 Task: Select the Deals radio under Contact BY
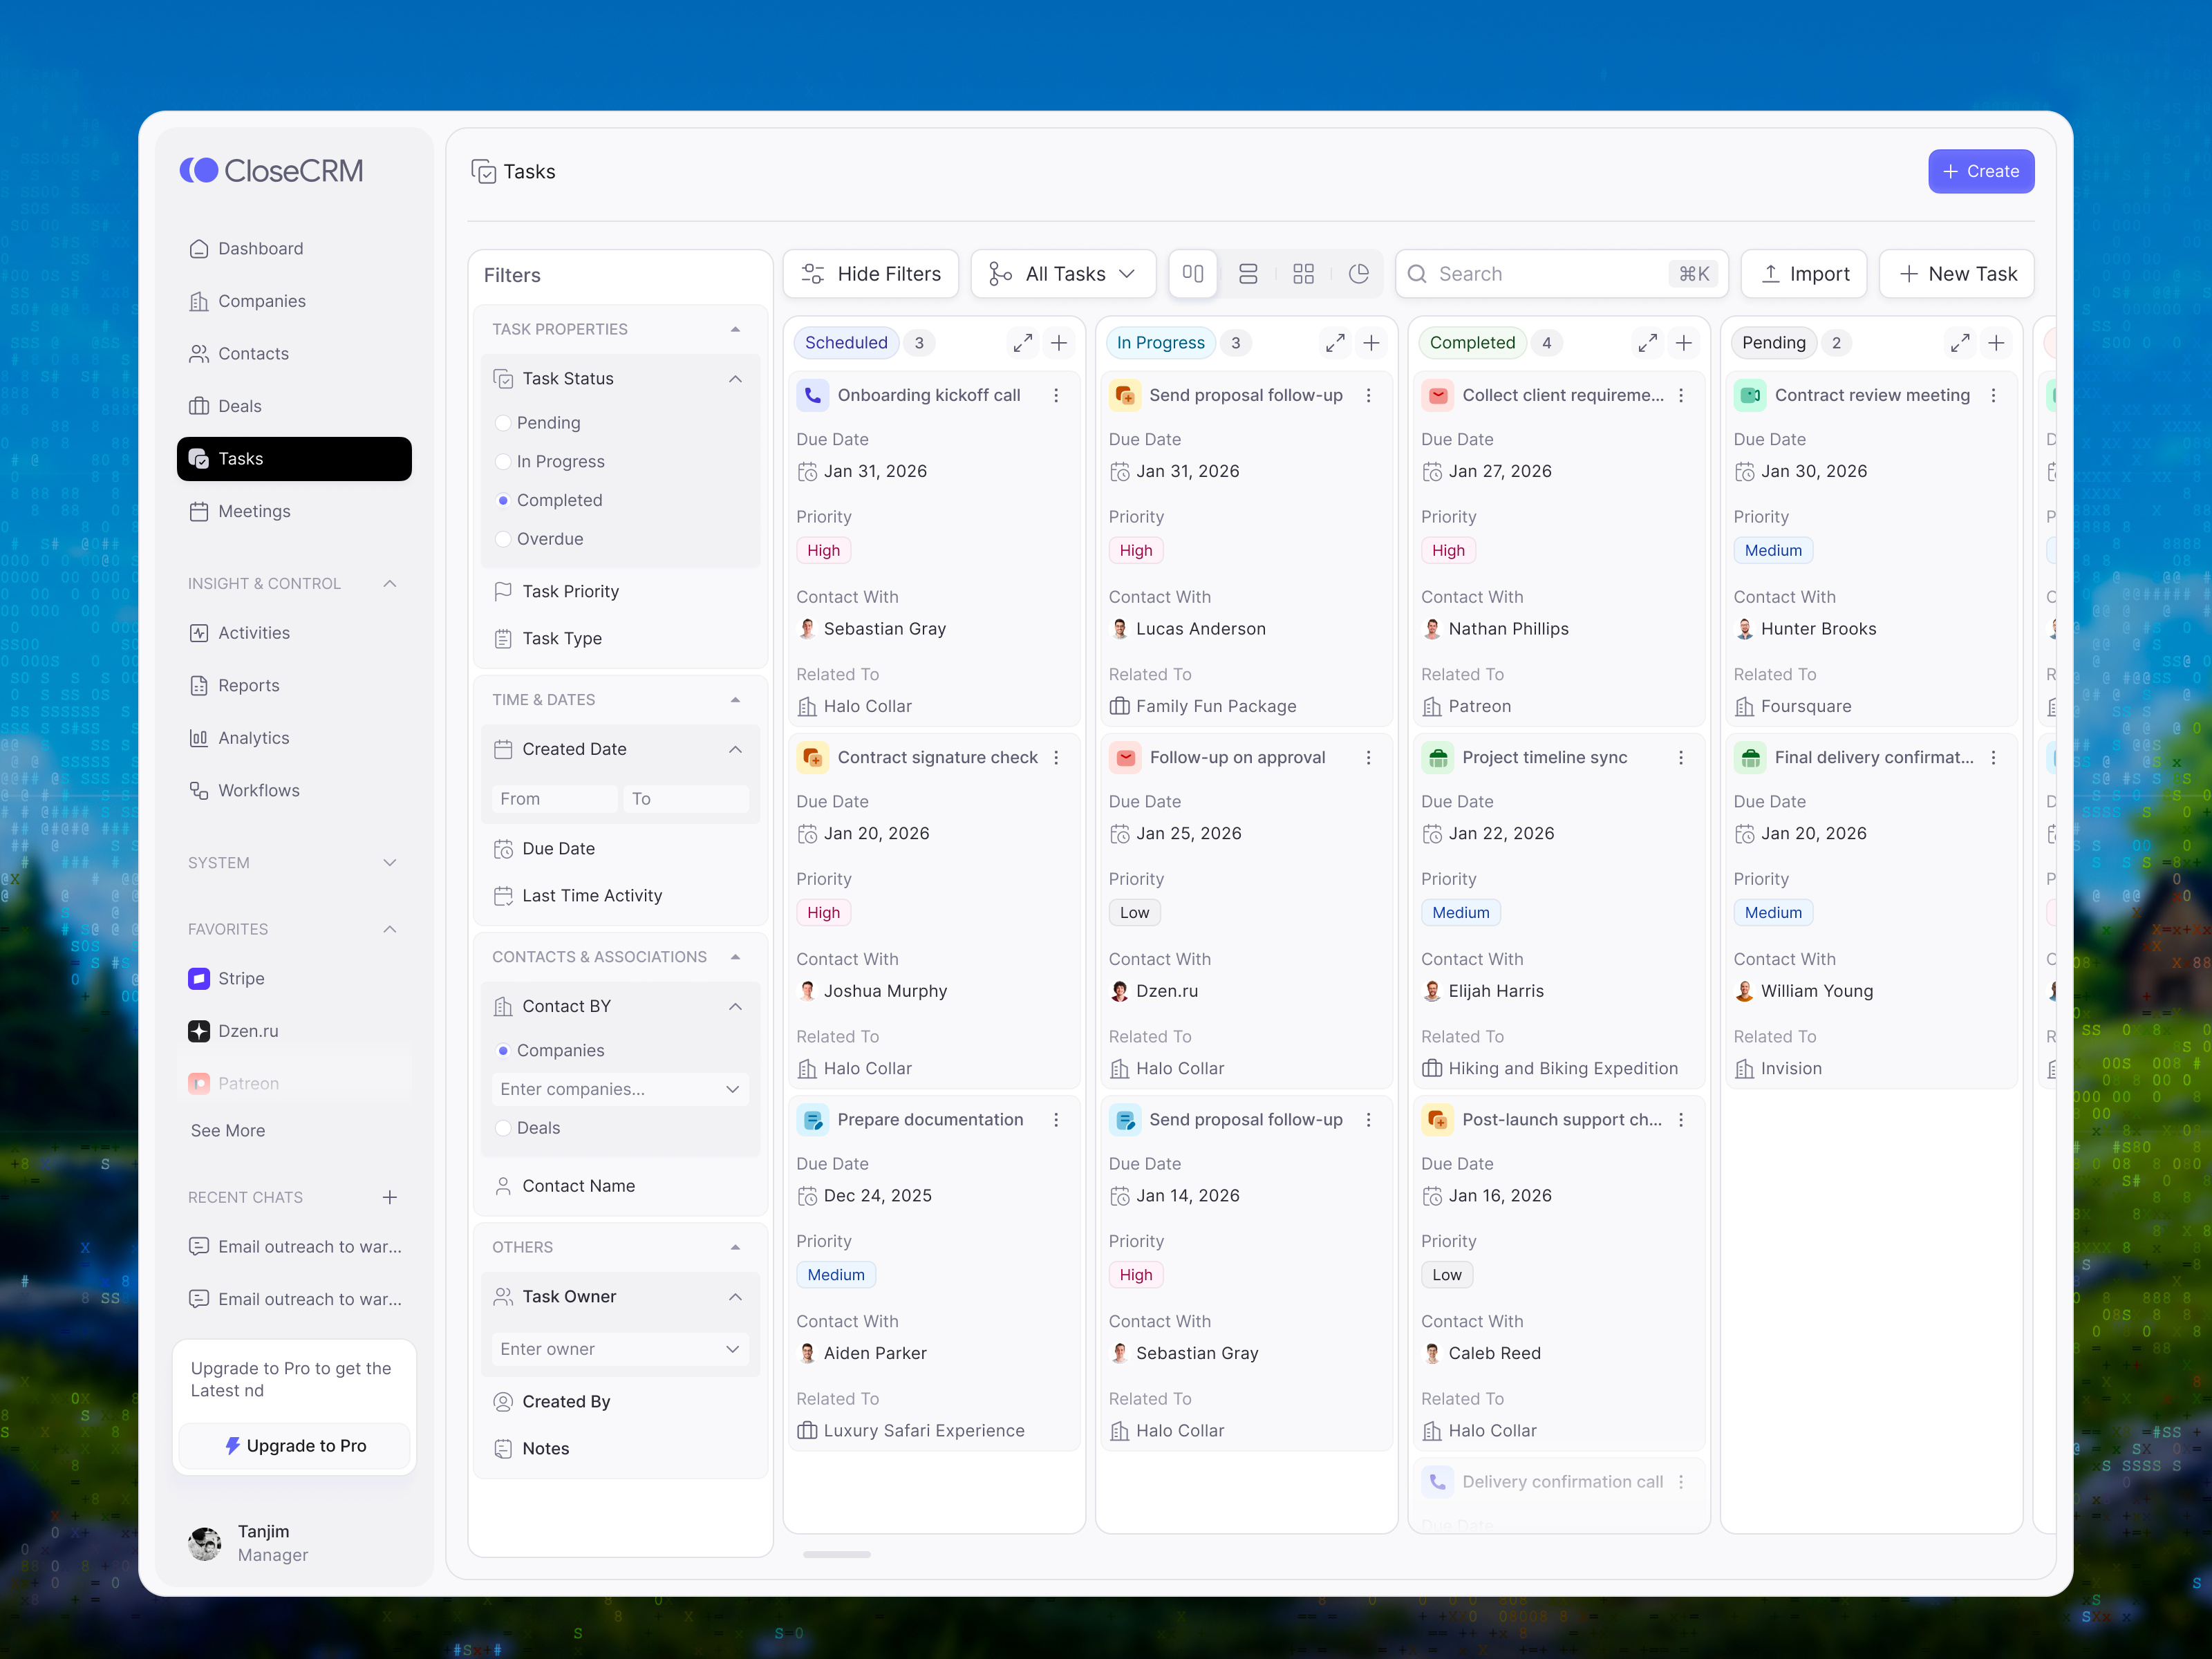tap(503, 1127)
